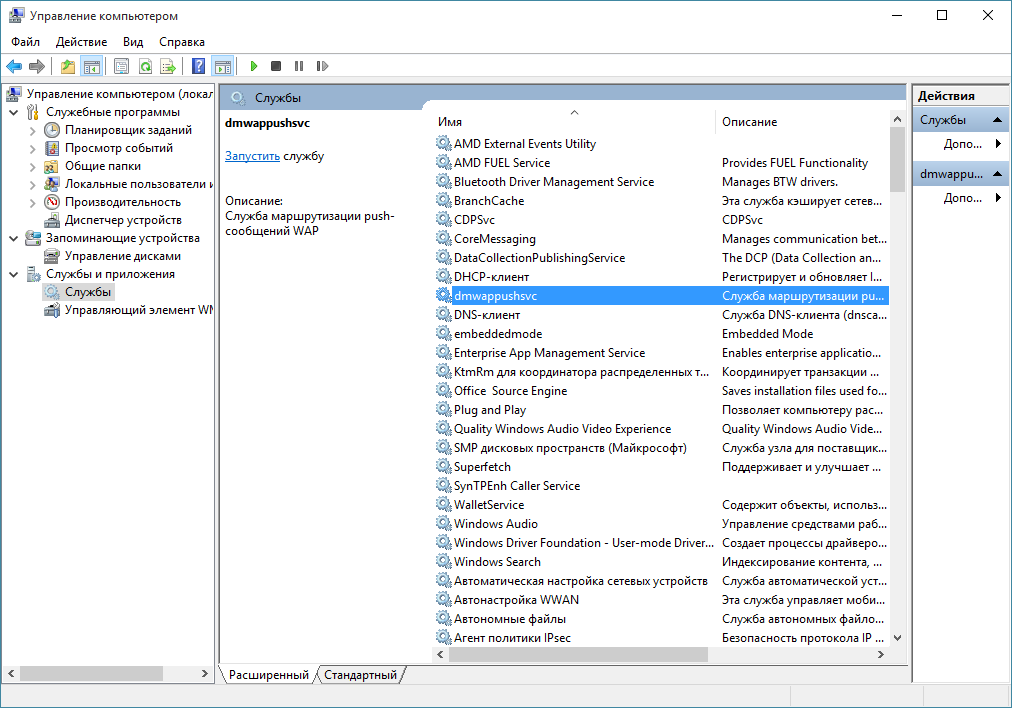Collapse the Служебные программы tree node
This screenshot has width=1012, height=708.
tap(13, 112)
